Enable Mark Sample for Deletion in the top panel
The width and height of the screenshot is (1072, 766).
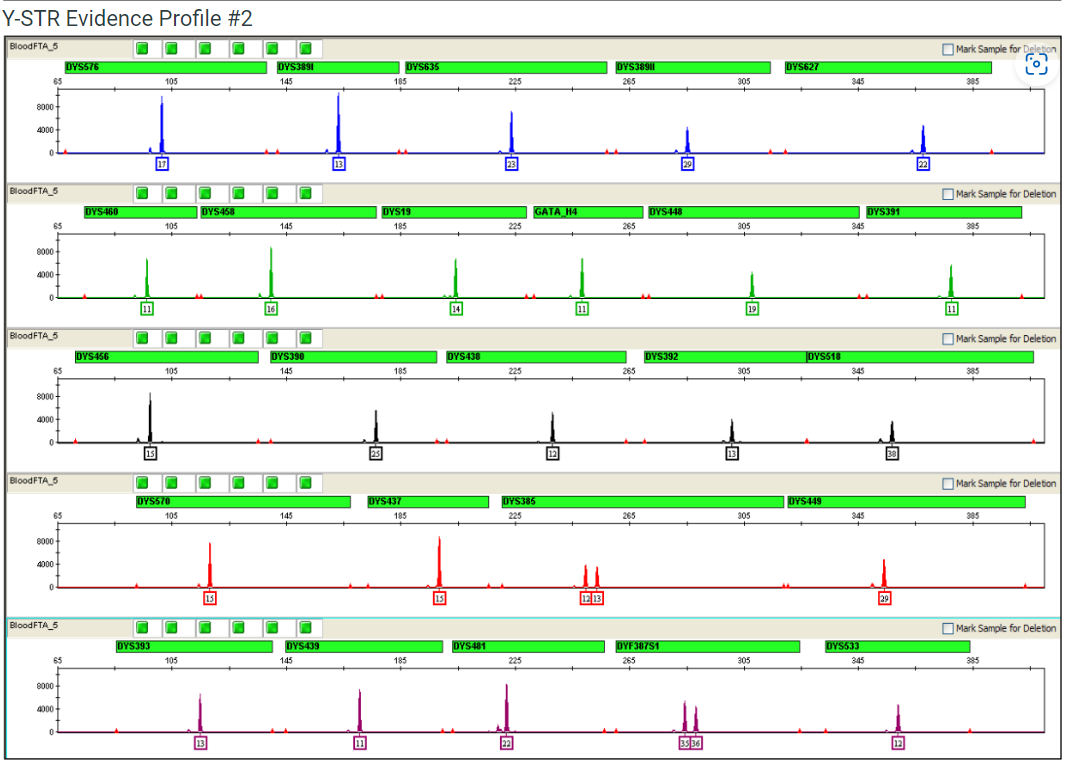coord(947,47)
